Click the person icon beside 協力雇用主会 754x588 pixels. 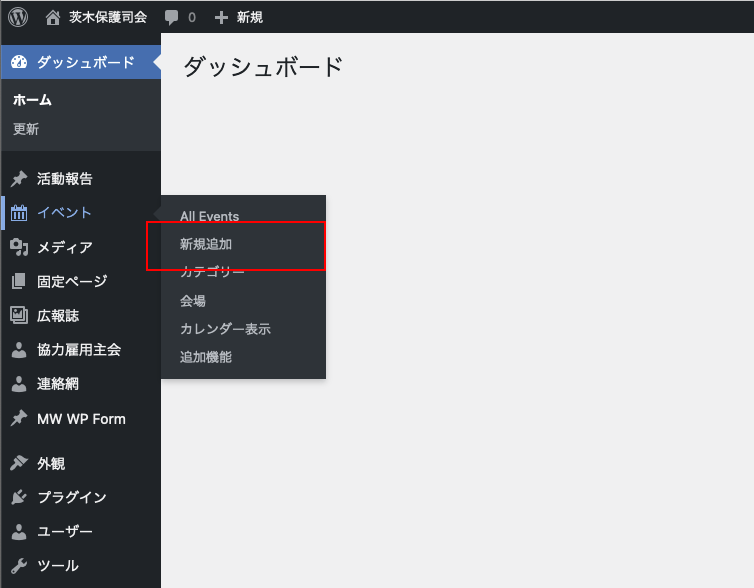19,350
